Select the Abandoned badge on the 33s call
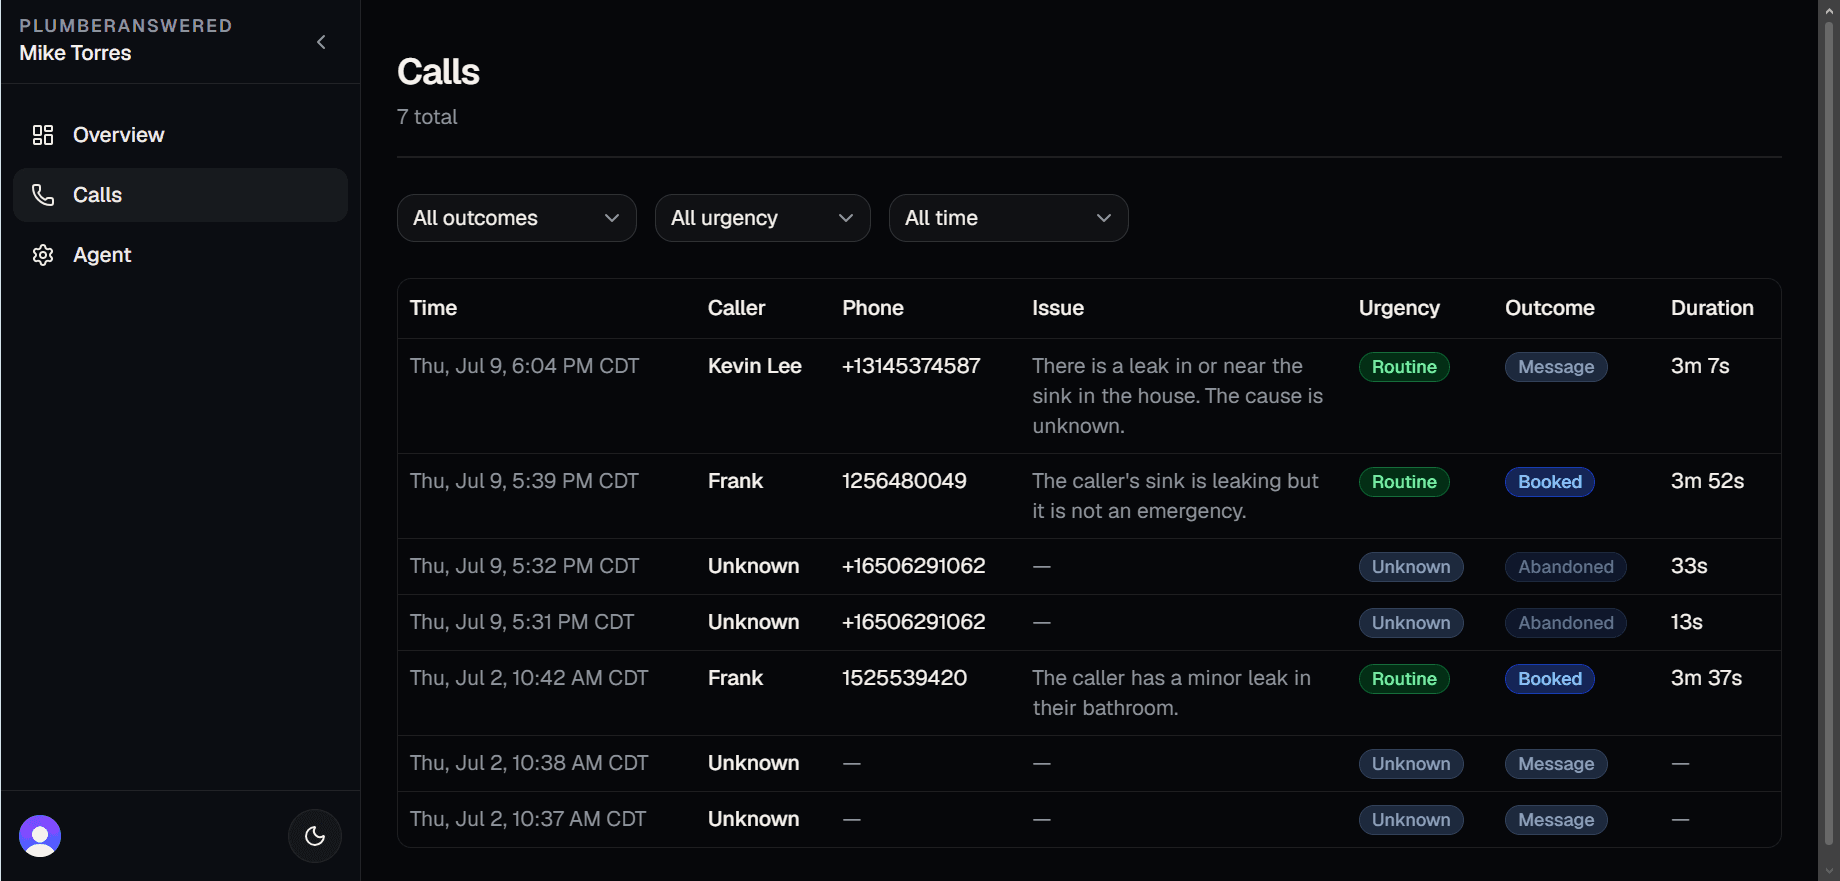This screenshot has width=1840, height=881. (x=1566, y=567)
